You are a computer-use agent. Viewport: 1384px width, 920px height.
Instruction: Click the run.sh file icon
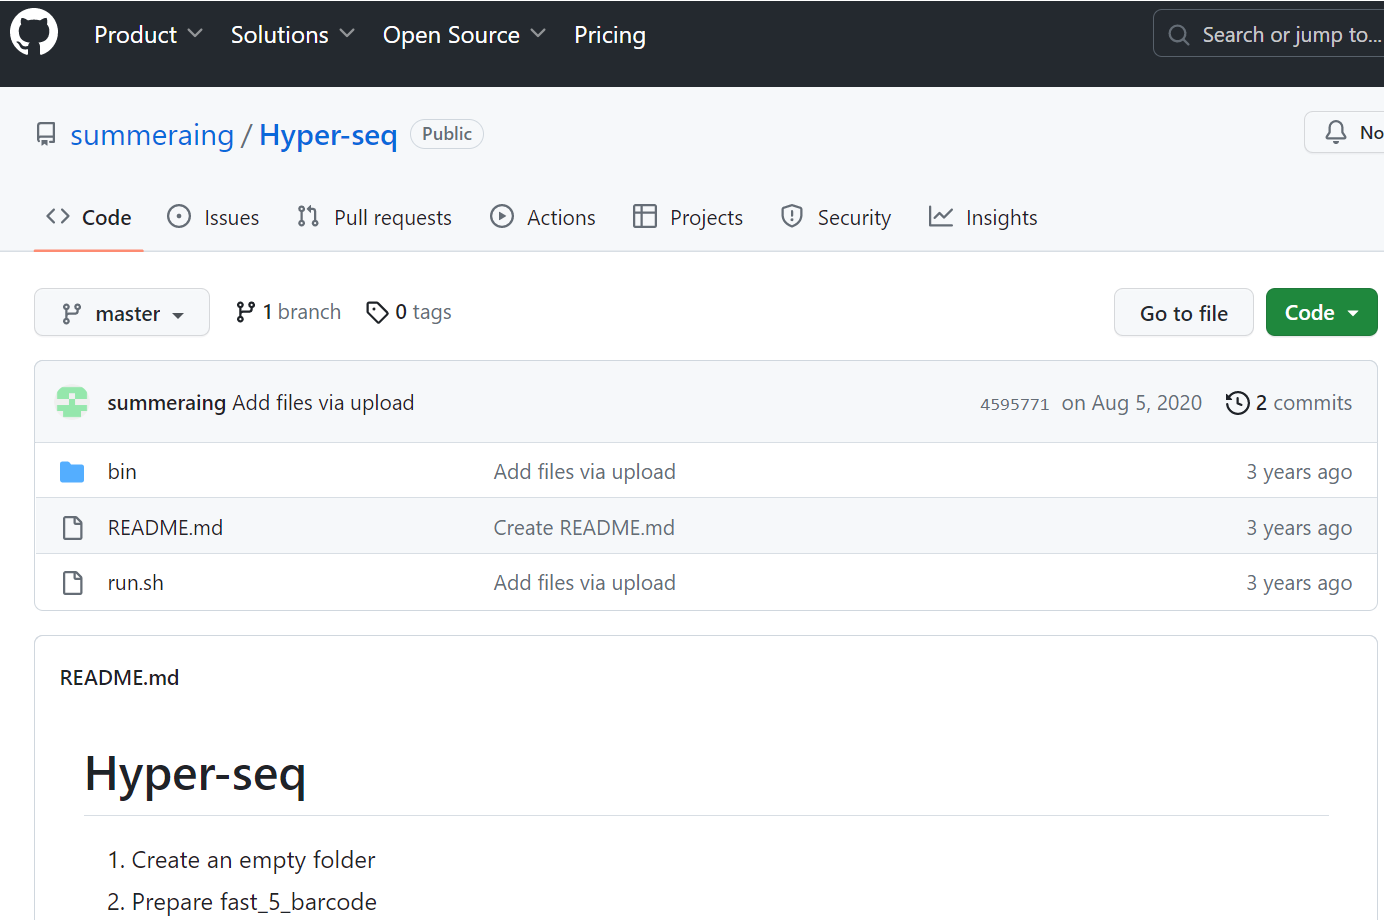pyautogui.click(x=73, y=583)
